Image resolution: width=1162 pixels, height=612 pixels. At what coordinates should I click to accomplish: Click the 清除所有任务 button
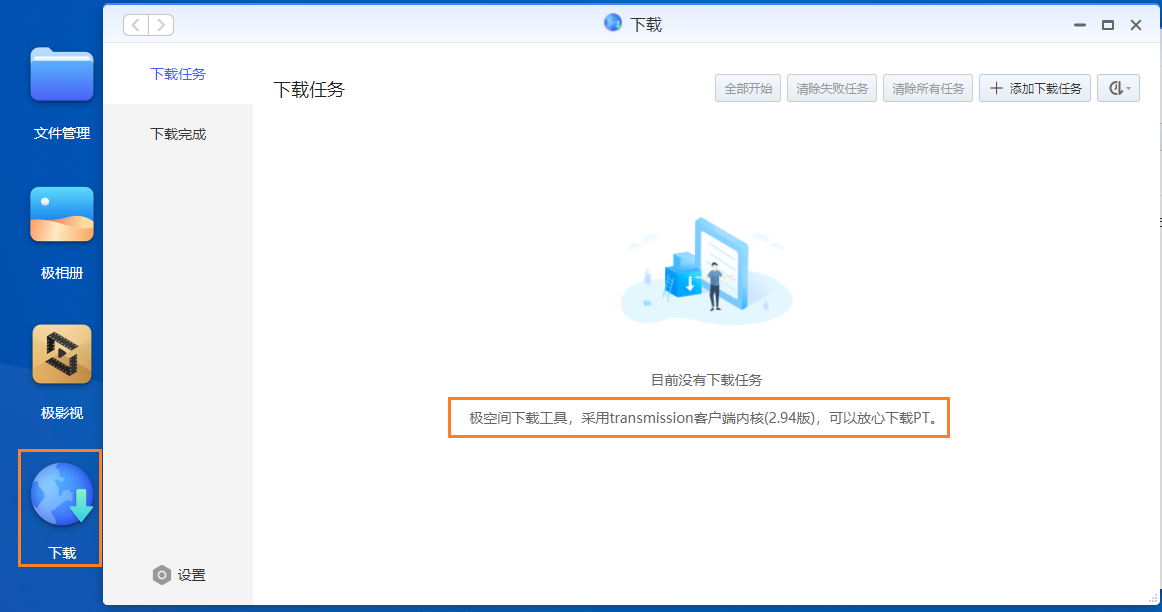click(x=928, y=88)
